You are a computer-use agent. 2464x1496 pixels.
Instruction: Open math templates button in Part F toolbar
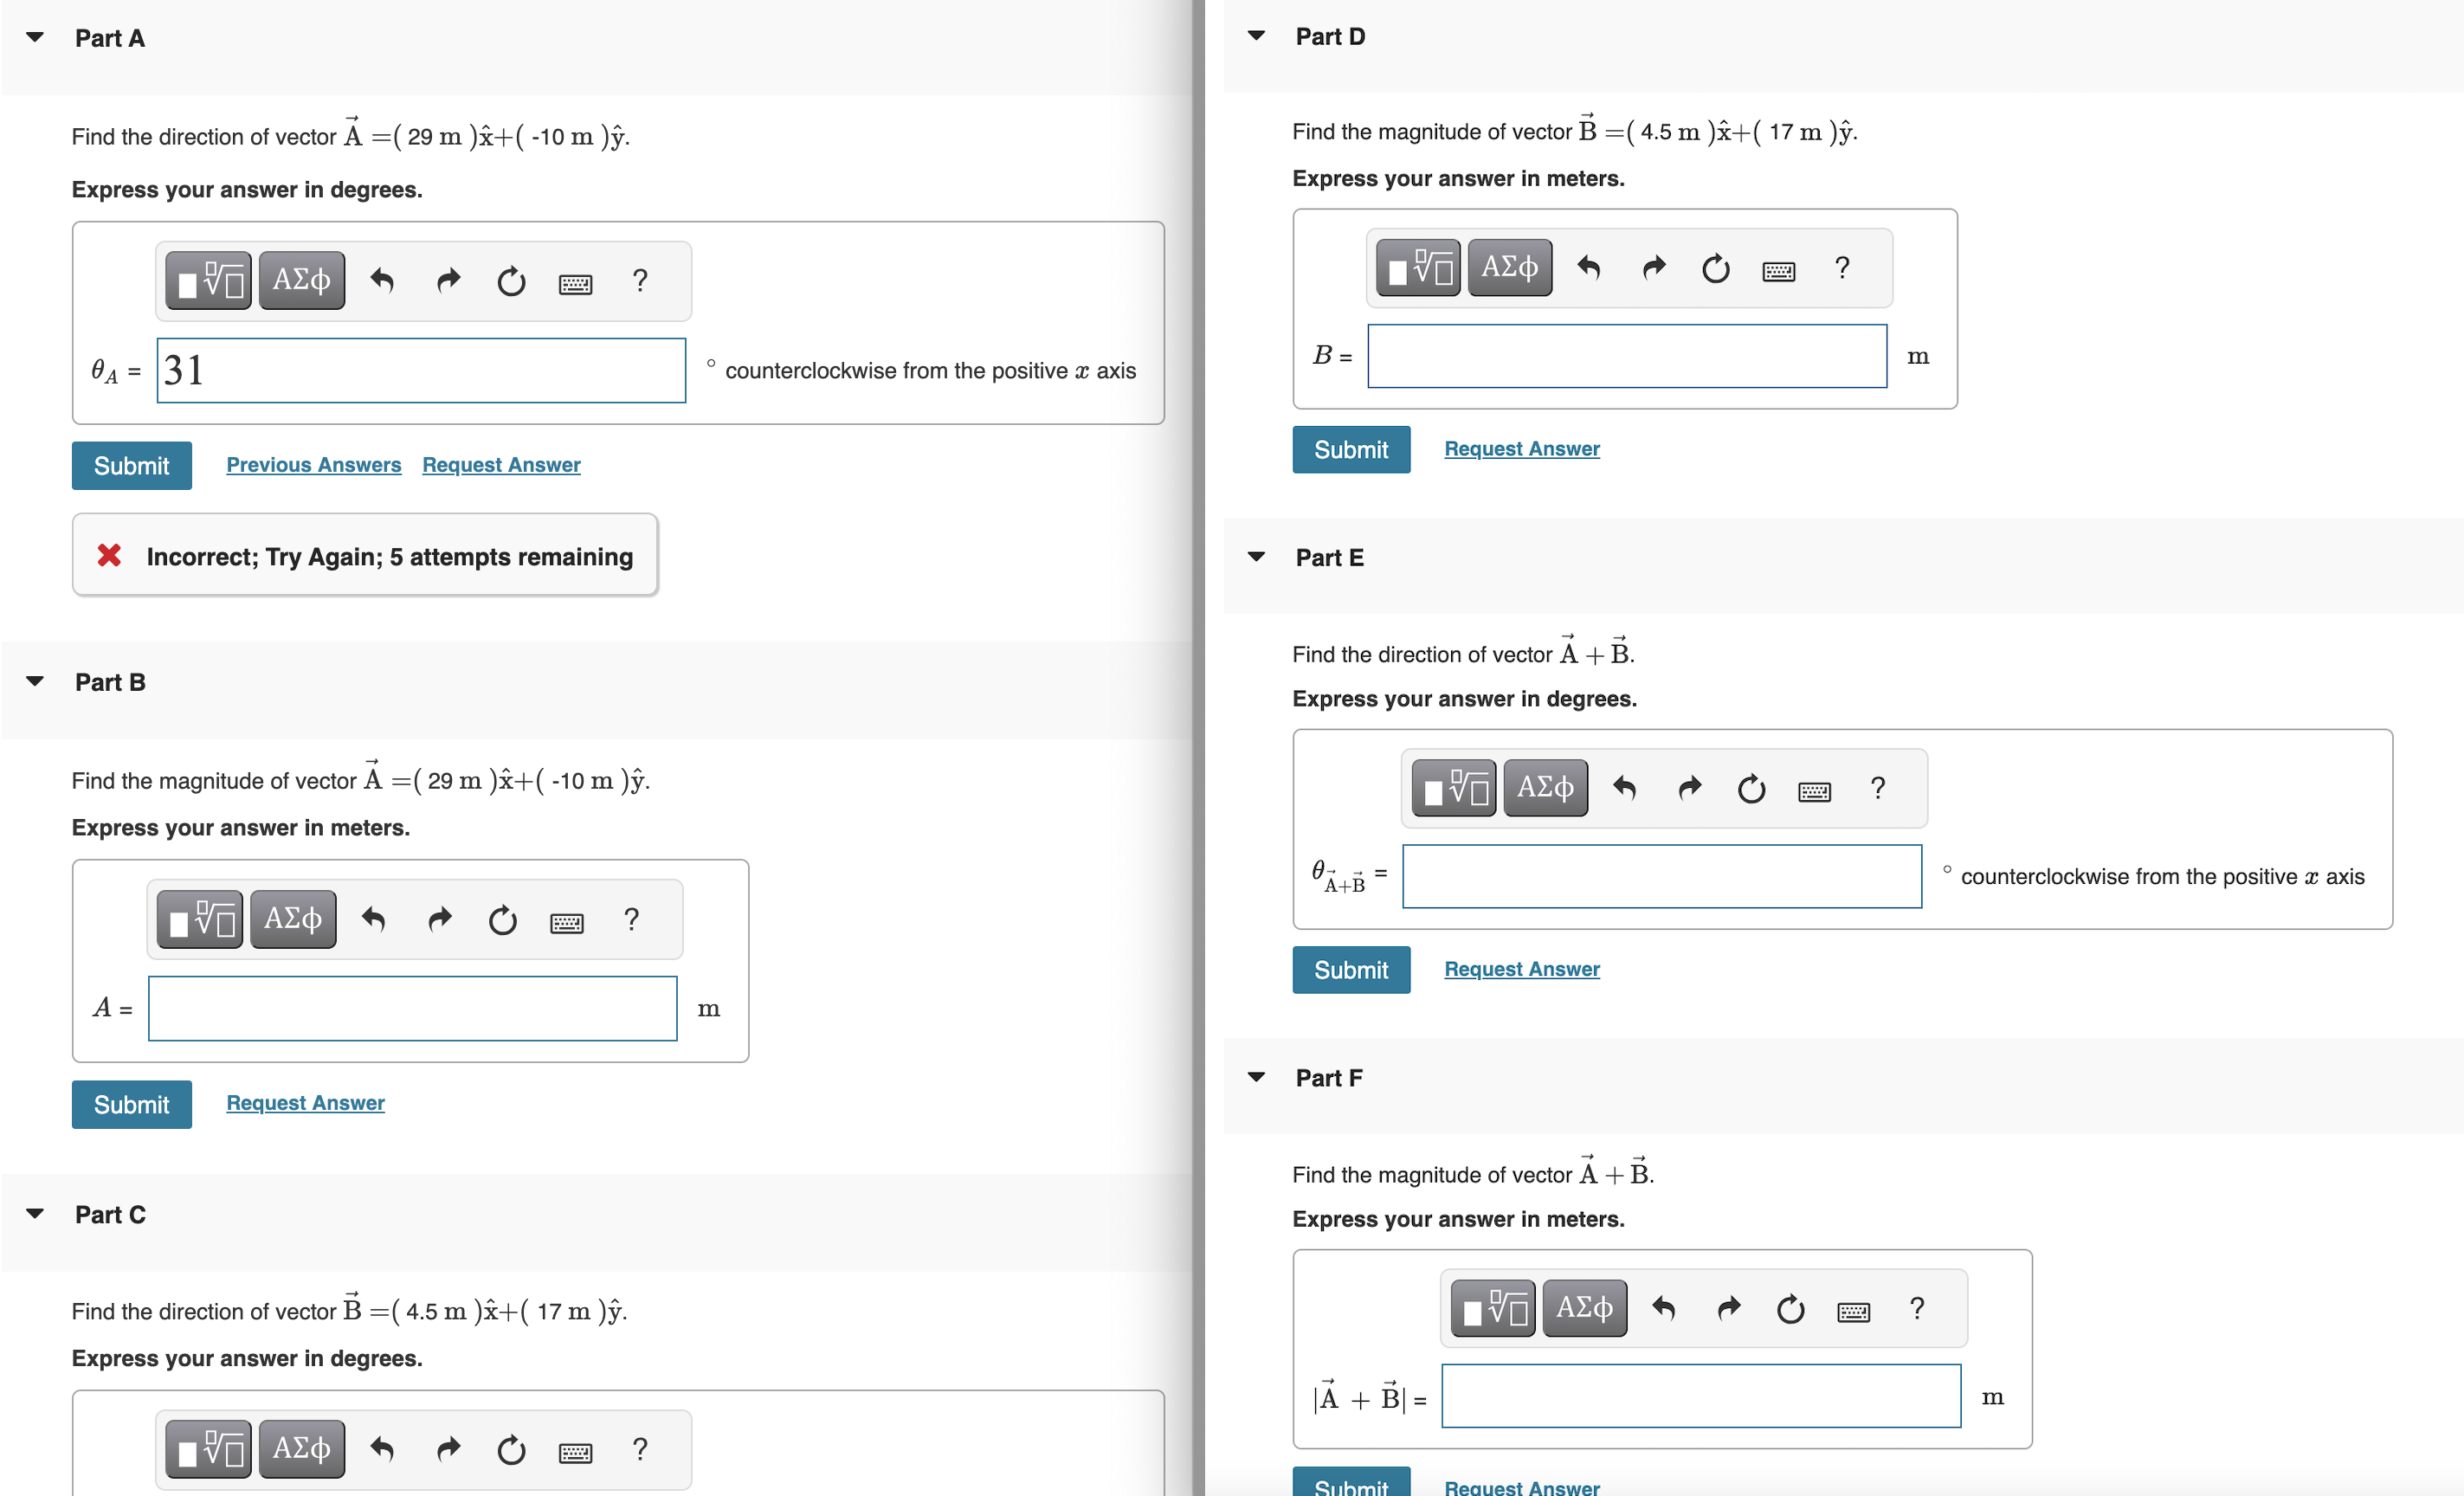click(x=1493, y=1309)
